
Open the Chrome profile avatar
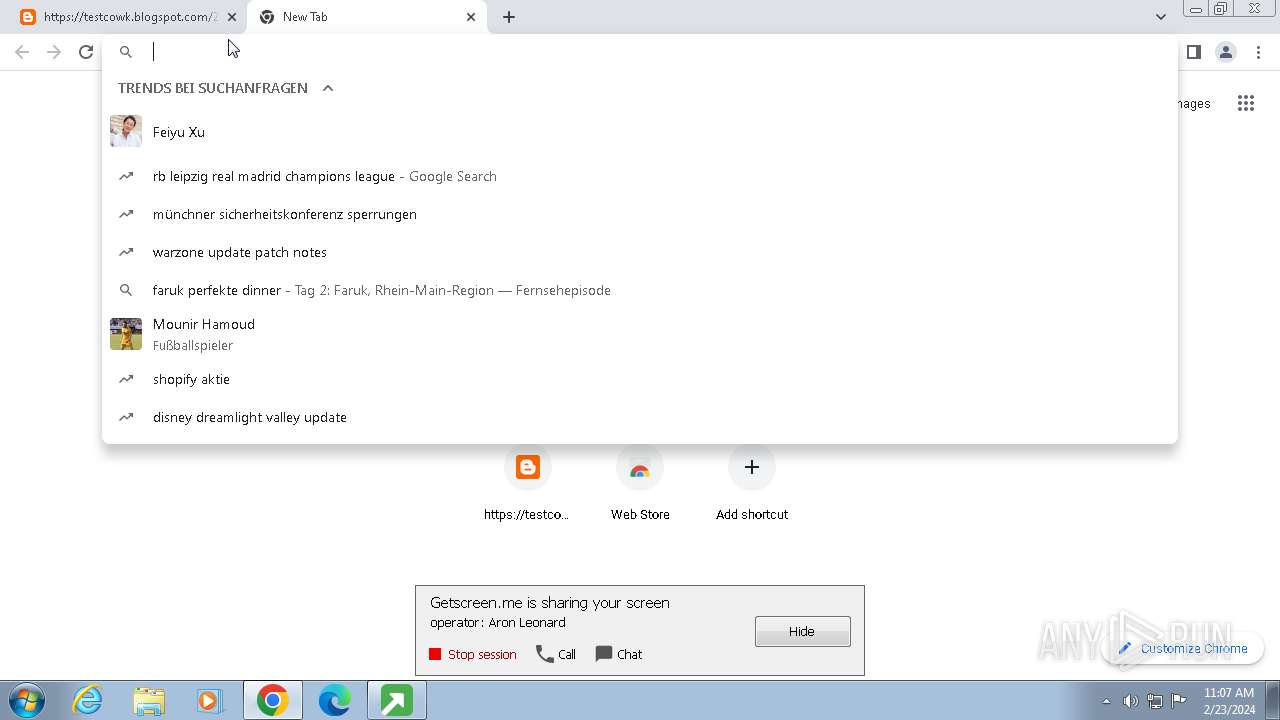pos(1225,52)
